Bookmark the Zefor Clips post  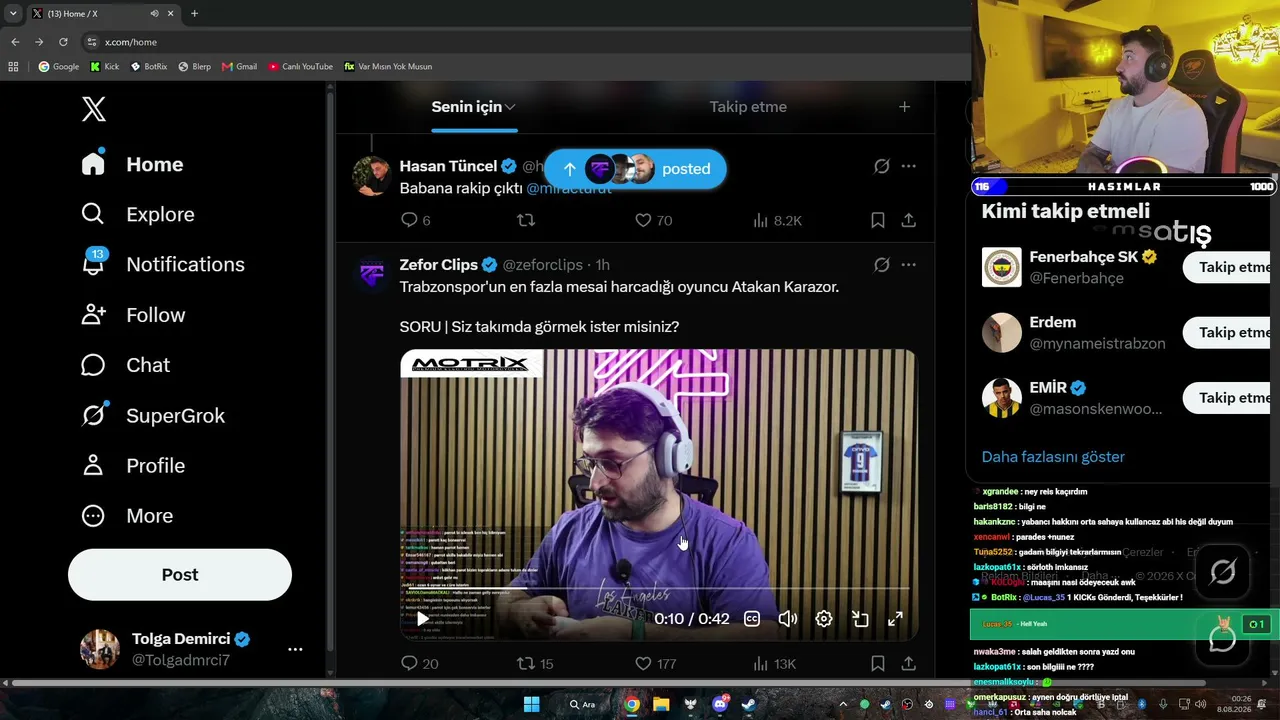click(x=877, y=663)
